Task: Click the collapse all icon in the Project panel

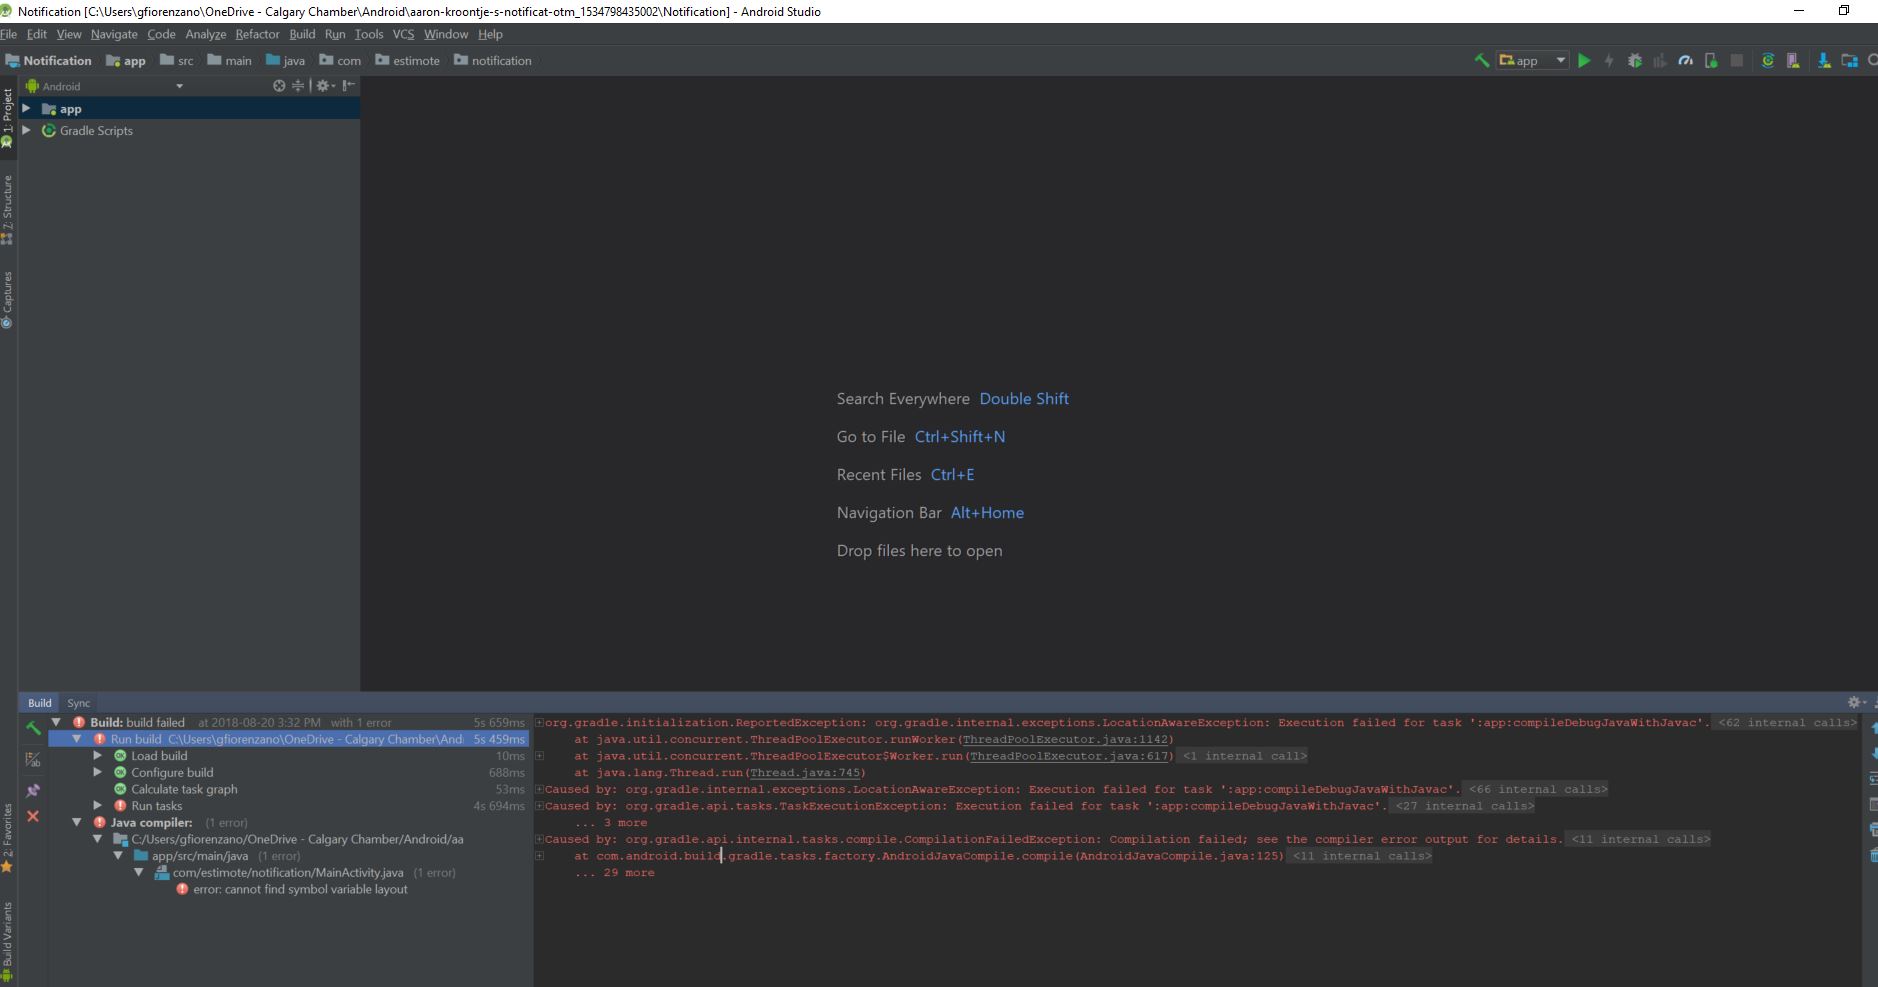Action: tap(298, 86)
